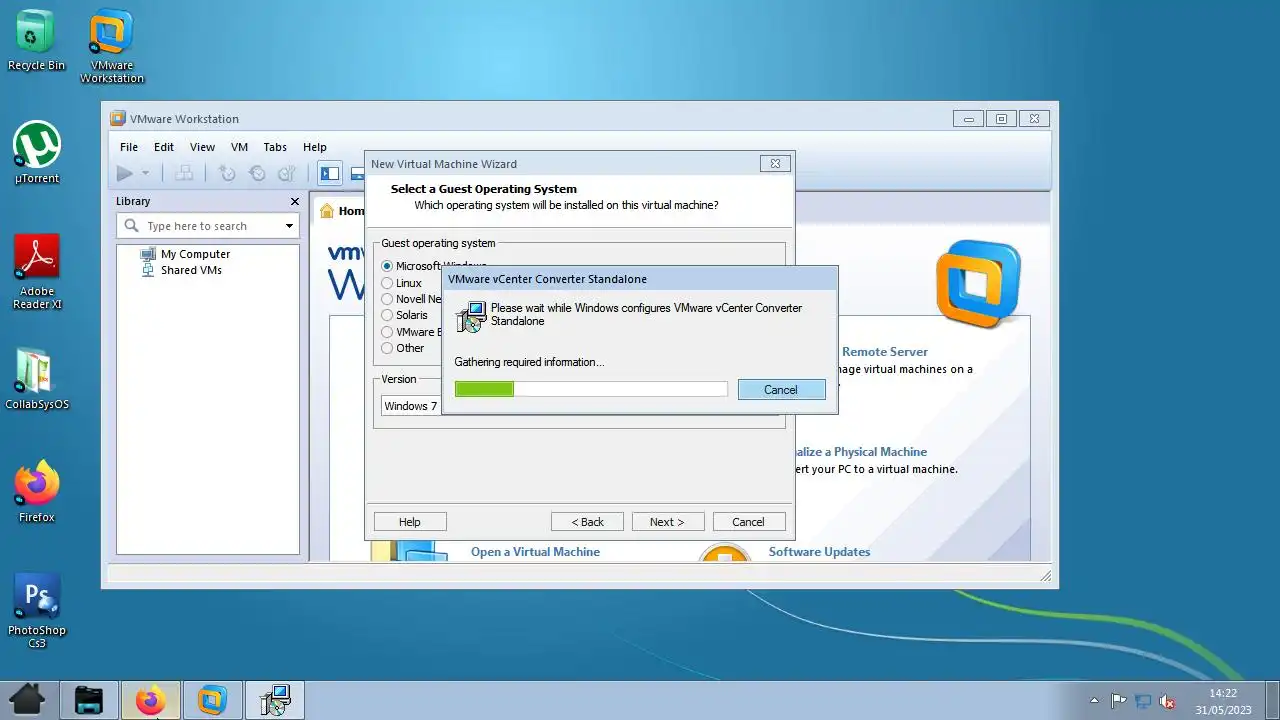Open the Library search dropdown arrow
This screenshot has height=720, width=1280.
point(289,226)
